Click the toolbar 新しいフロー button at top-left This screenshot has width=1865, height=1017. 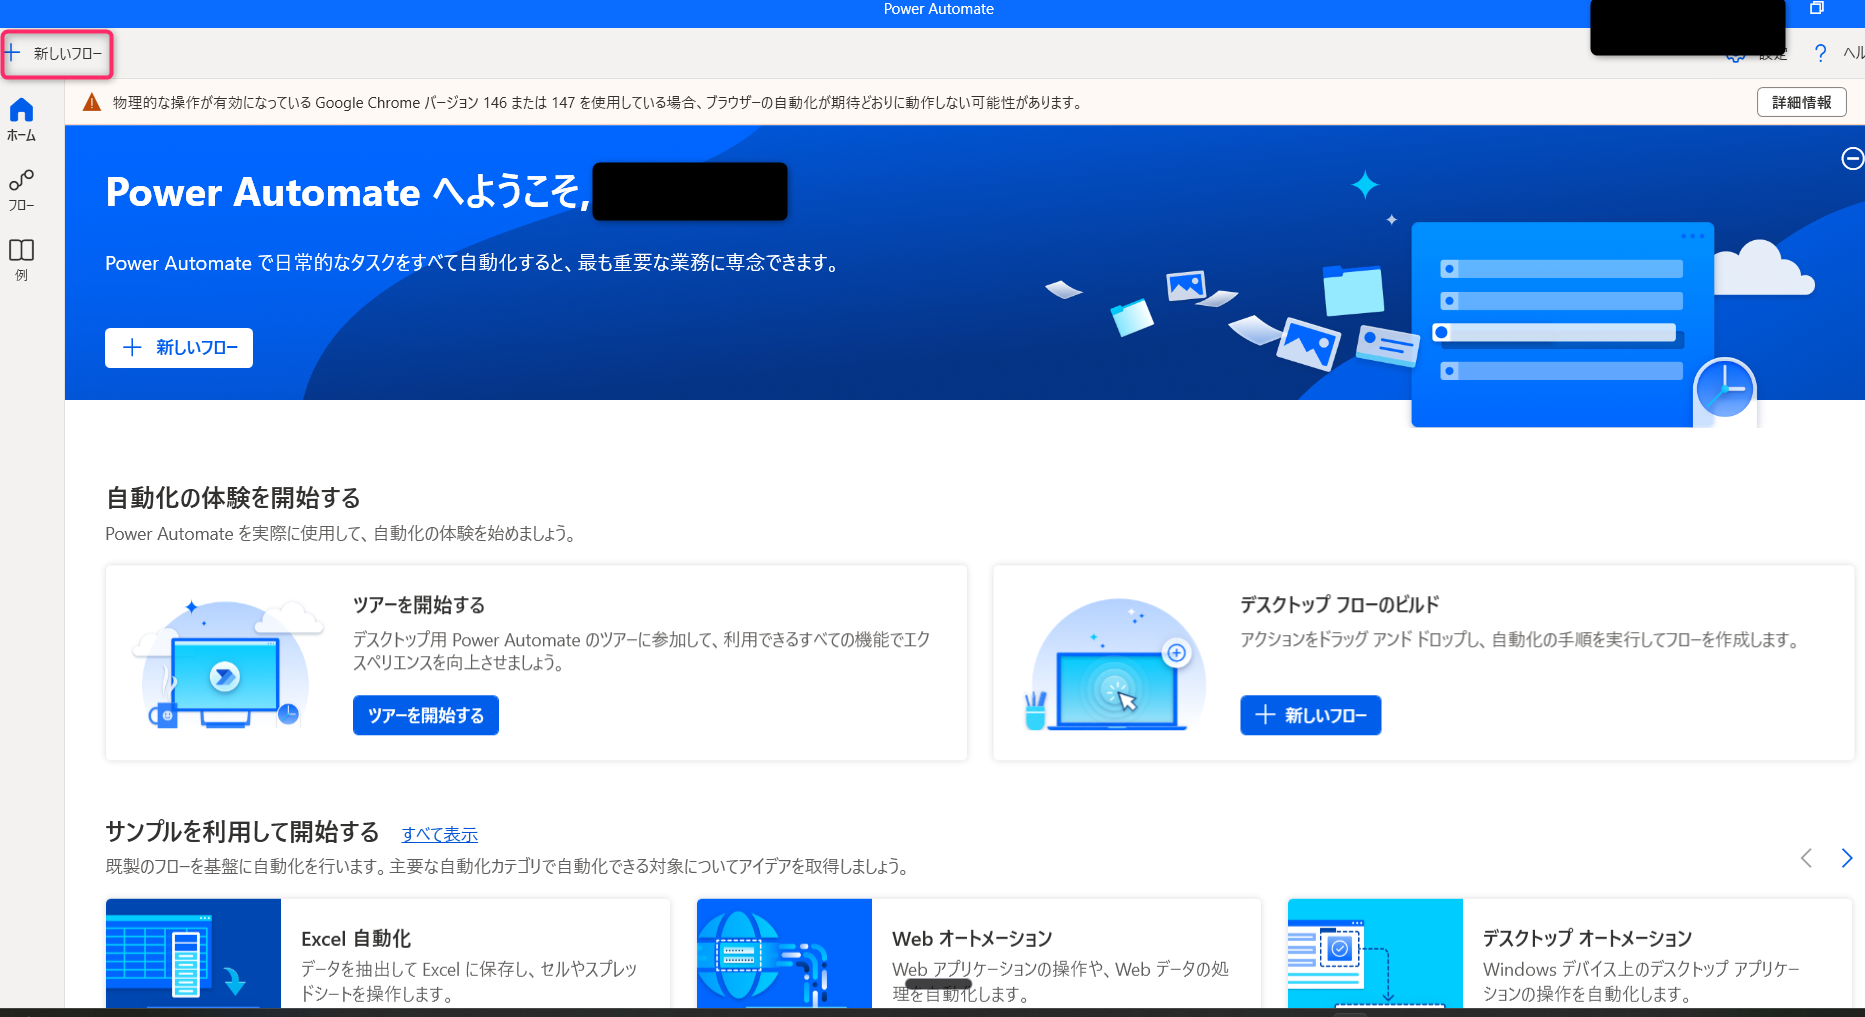(x=56, y=53)
